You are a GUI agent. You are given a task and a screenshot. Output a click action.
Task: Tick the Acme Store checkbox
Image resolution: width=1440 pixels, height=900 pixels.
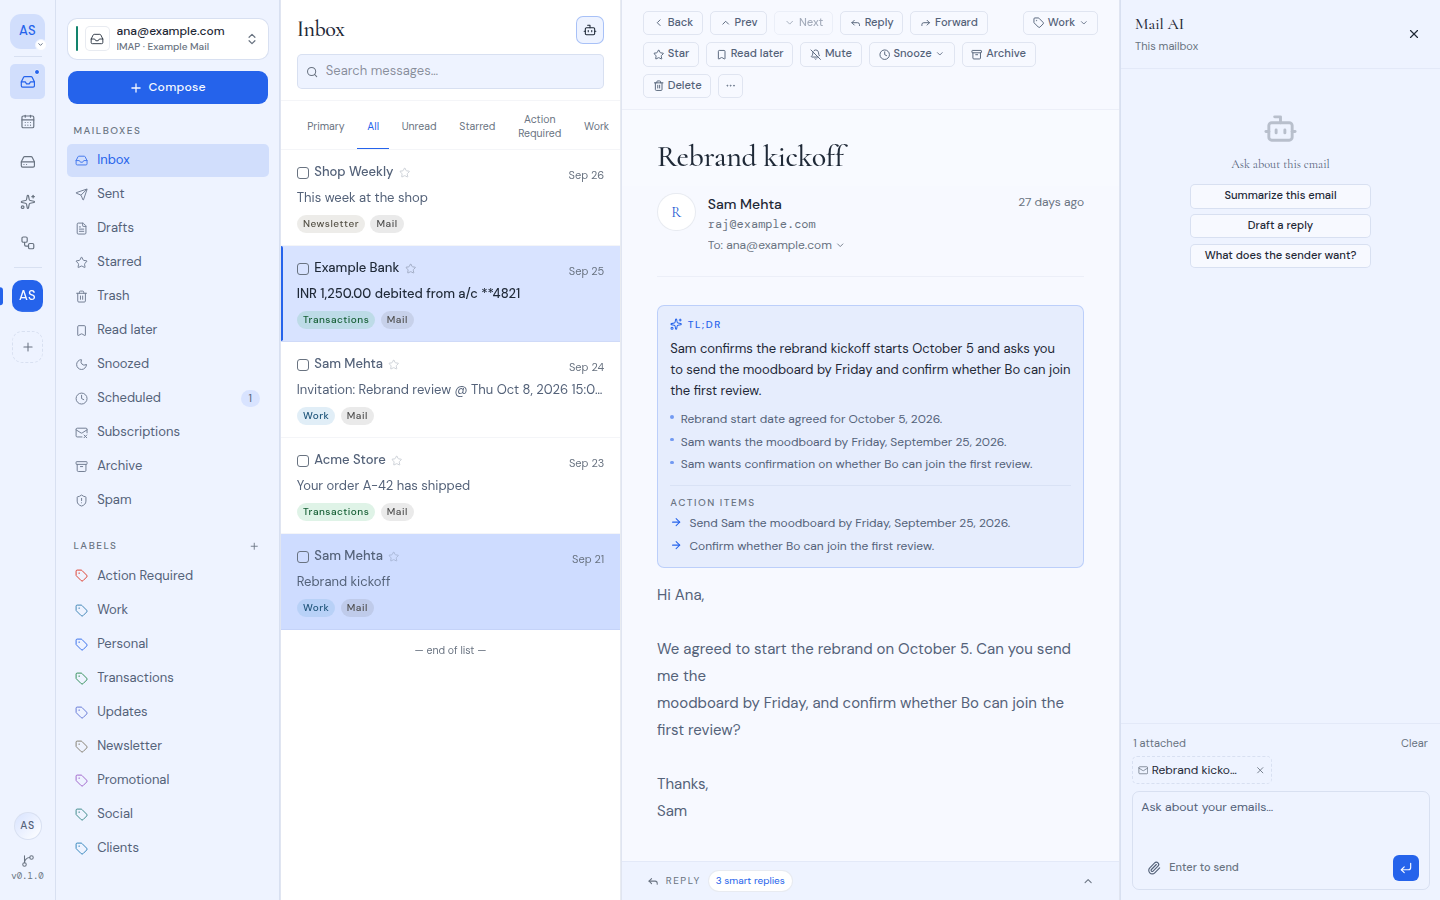tap(303, 461)
